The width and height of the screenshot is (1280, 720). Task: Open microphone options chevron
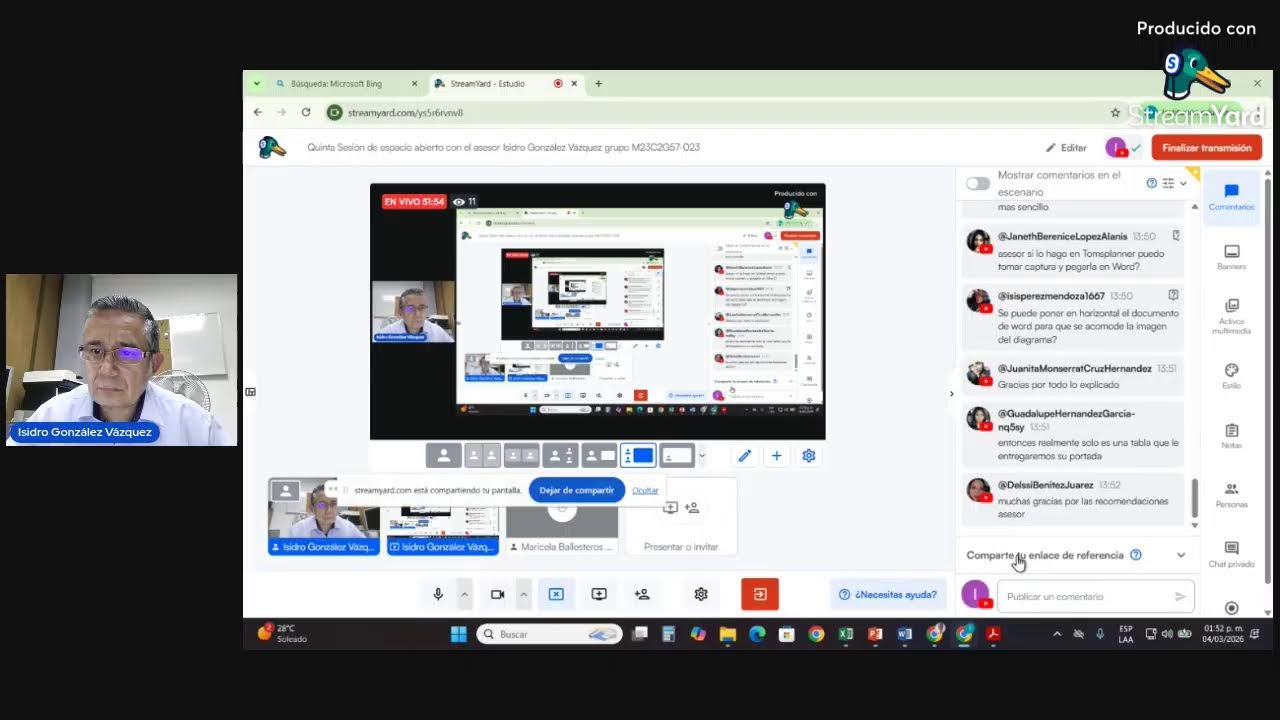464,594
